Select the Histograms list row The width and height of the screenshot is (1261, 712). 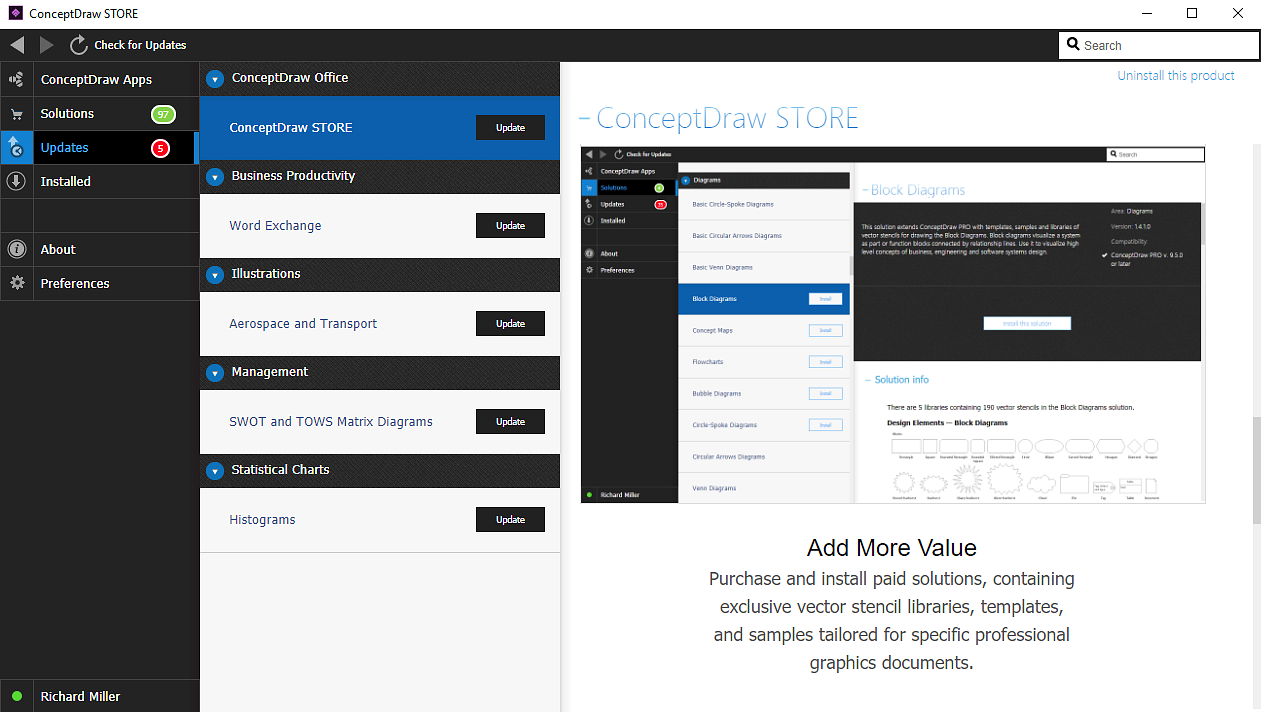[x=380, y=520]
